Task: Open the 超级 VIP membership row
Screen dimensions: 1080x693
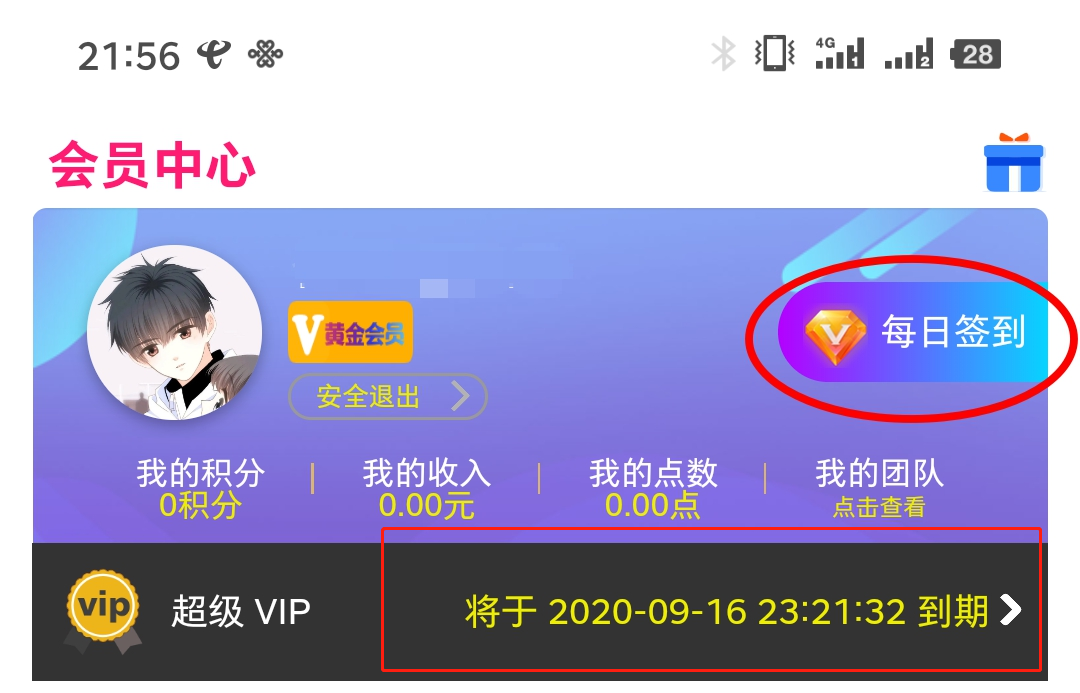Action: pyautogui.click(x=540, y=612)
